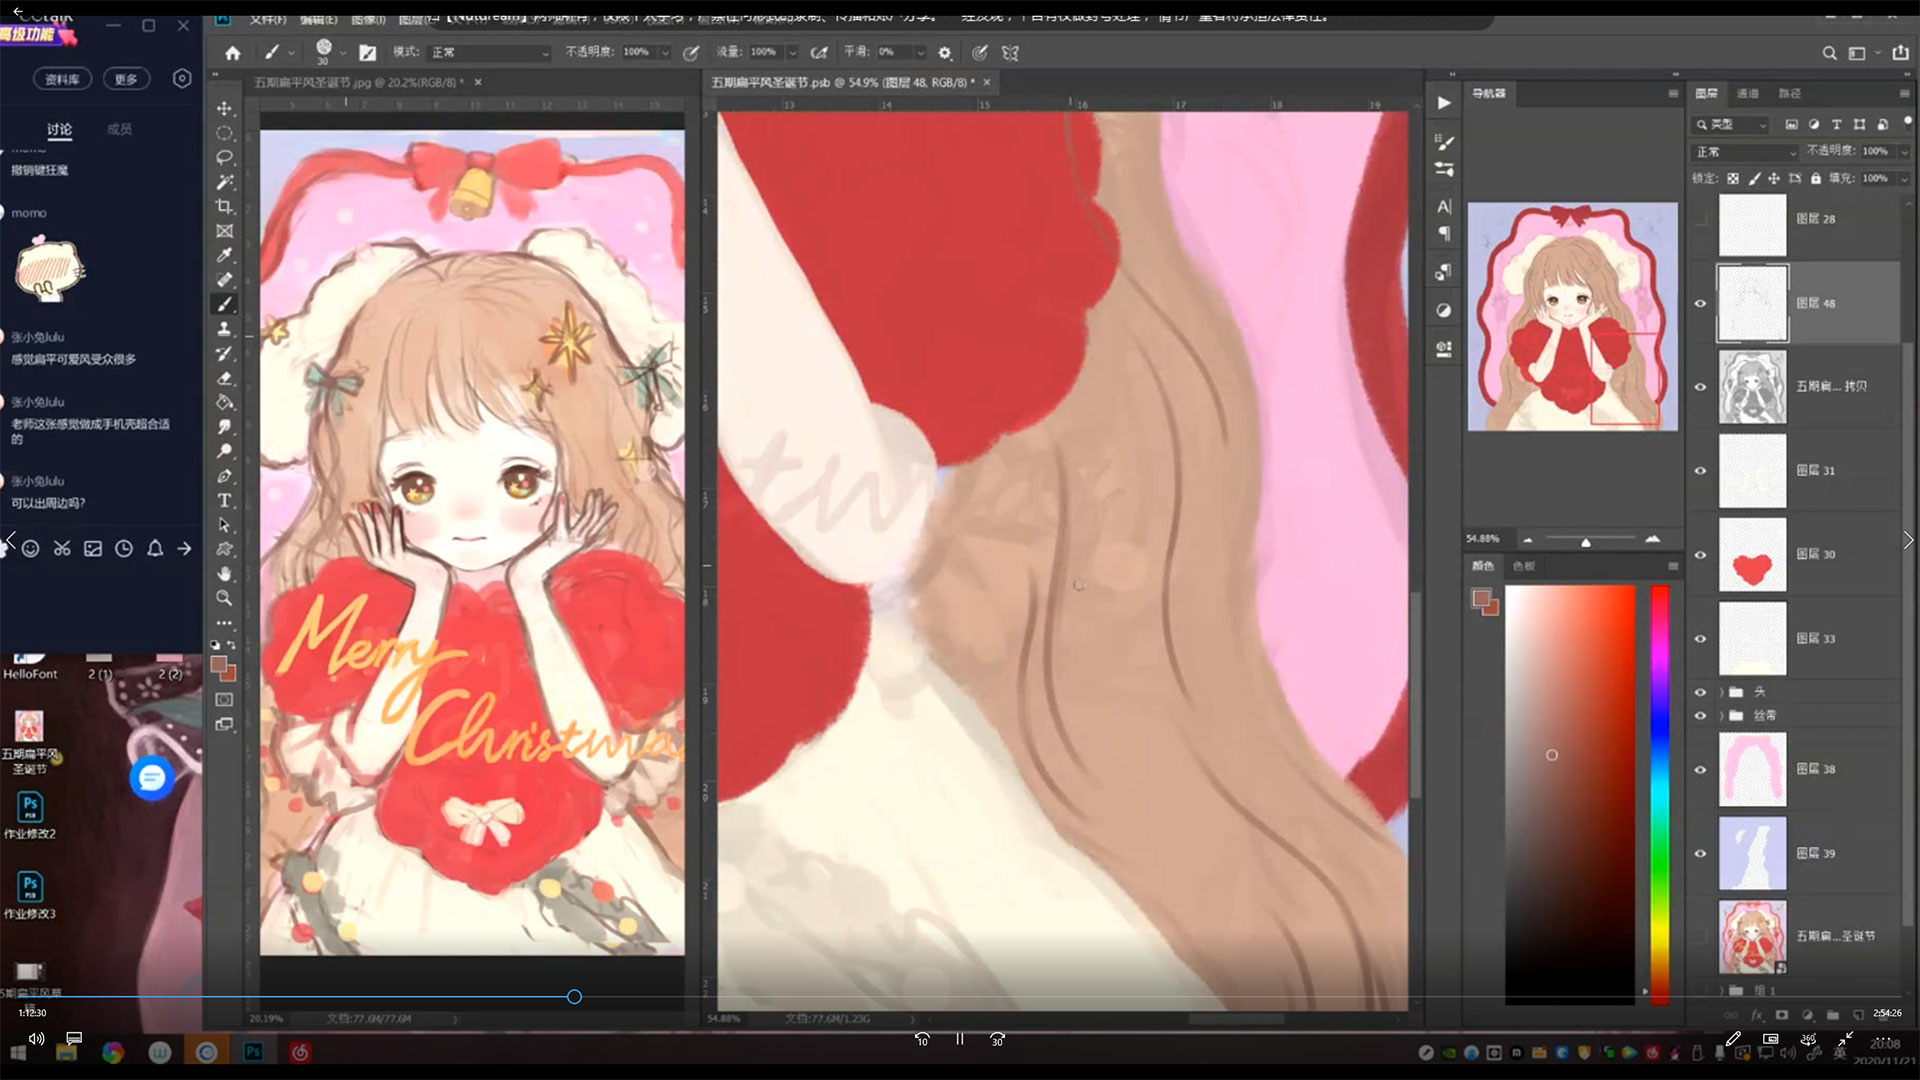Image resolution: width=1920 pixels, height=1080 pixels.
Task: Click the 更多 button in chat panel
Action: tap(126, 79)
